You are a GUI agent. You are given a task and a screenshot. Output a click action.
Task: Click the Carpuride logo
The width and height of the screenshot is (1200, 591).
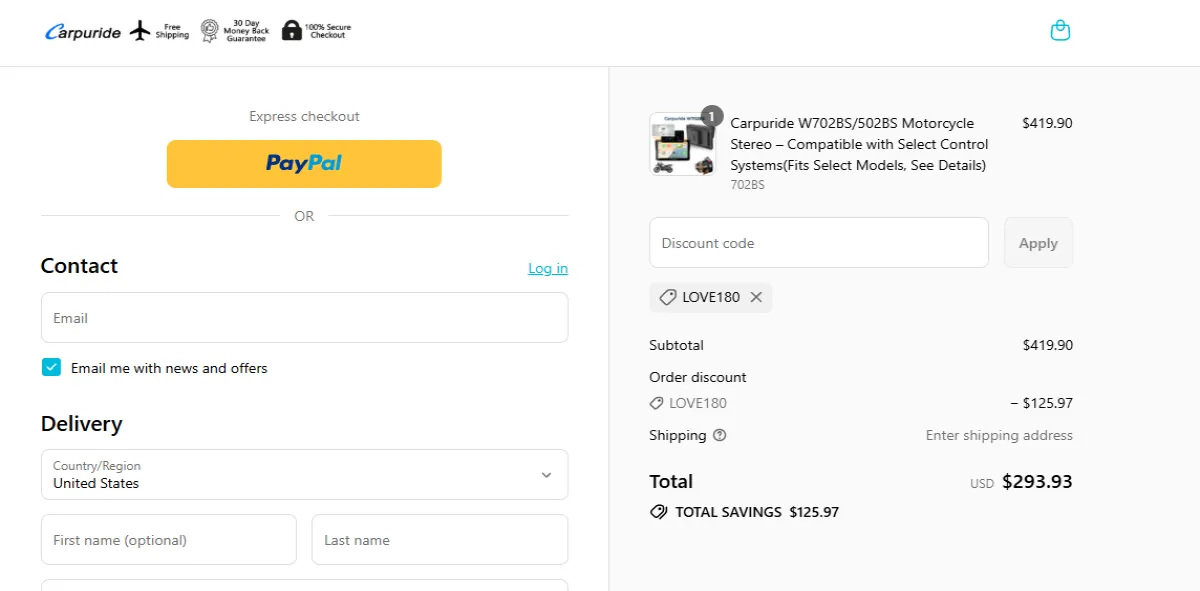82,31
